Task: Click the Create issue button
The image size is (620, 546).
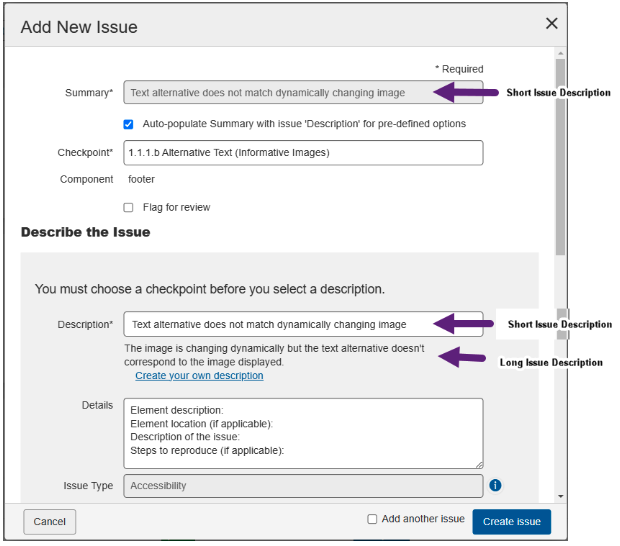Action: click(511, 521)
